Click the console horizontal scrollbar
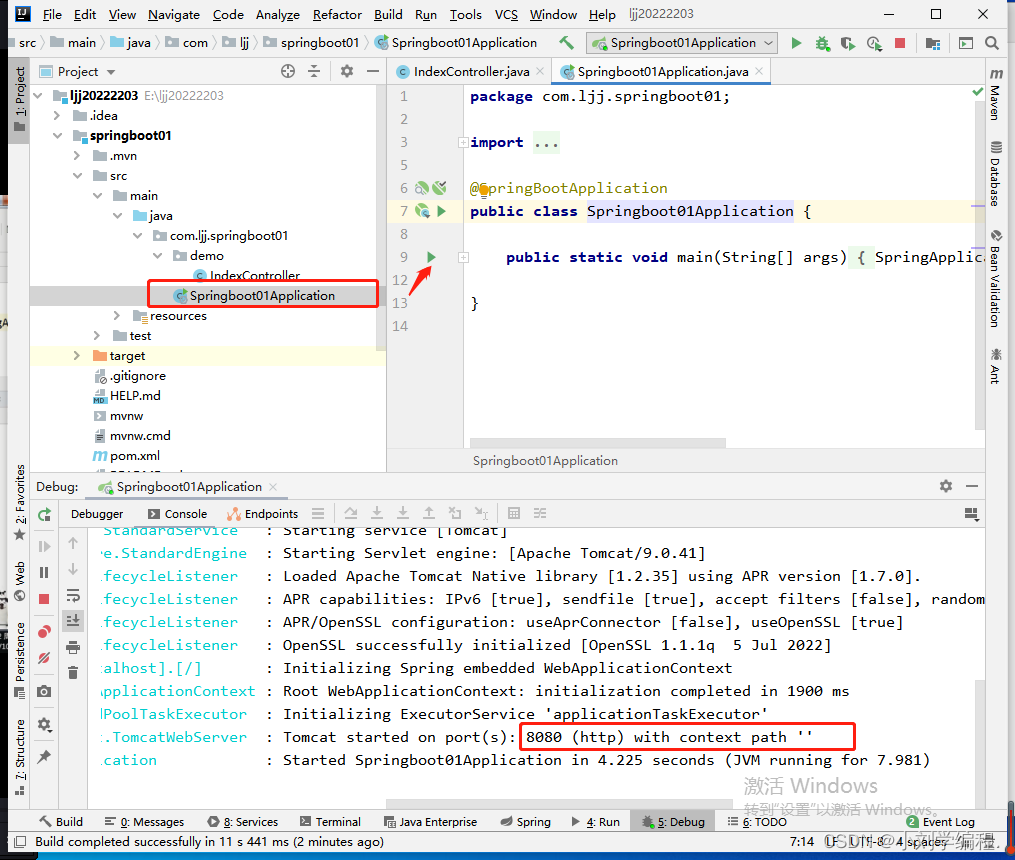Image resolution: width=1015 pixels, height=860 pixels. (x=559, y=803)
